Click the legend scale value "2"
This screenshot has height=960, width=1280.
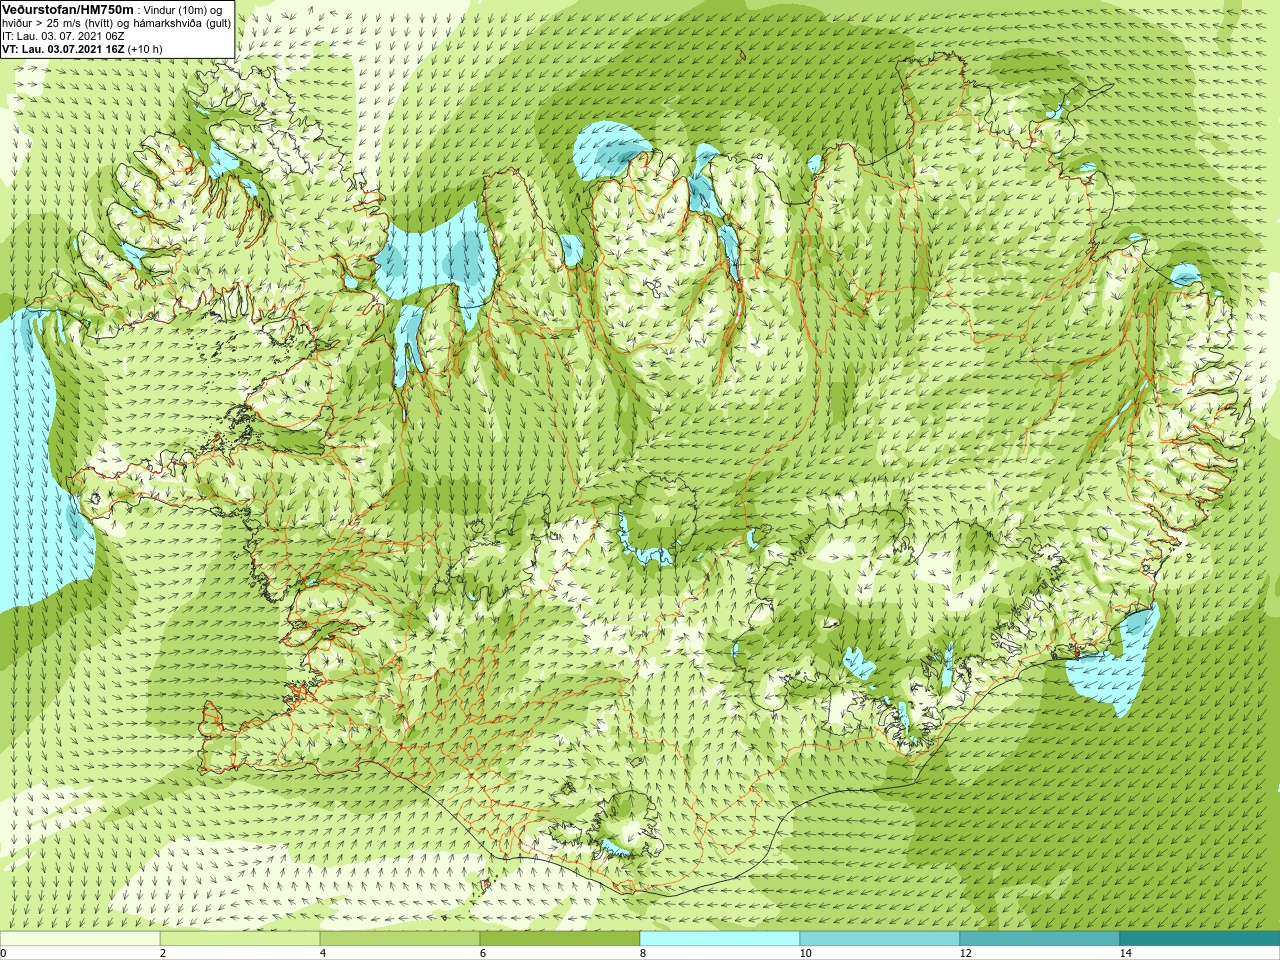click(163, 953)
